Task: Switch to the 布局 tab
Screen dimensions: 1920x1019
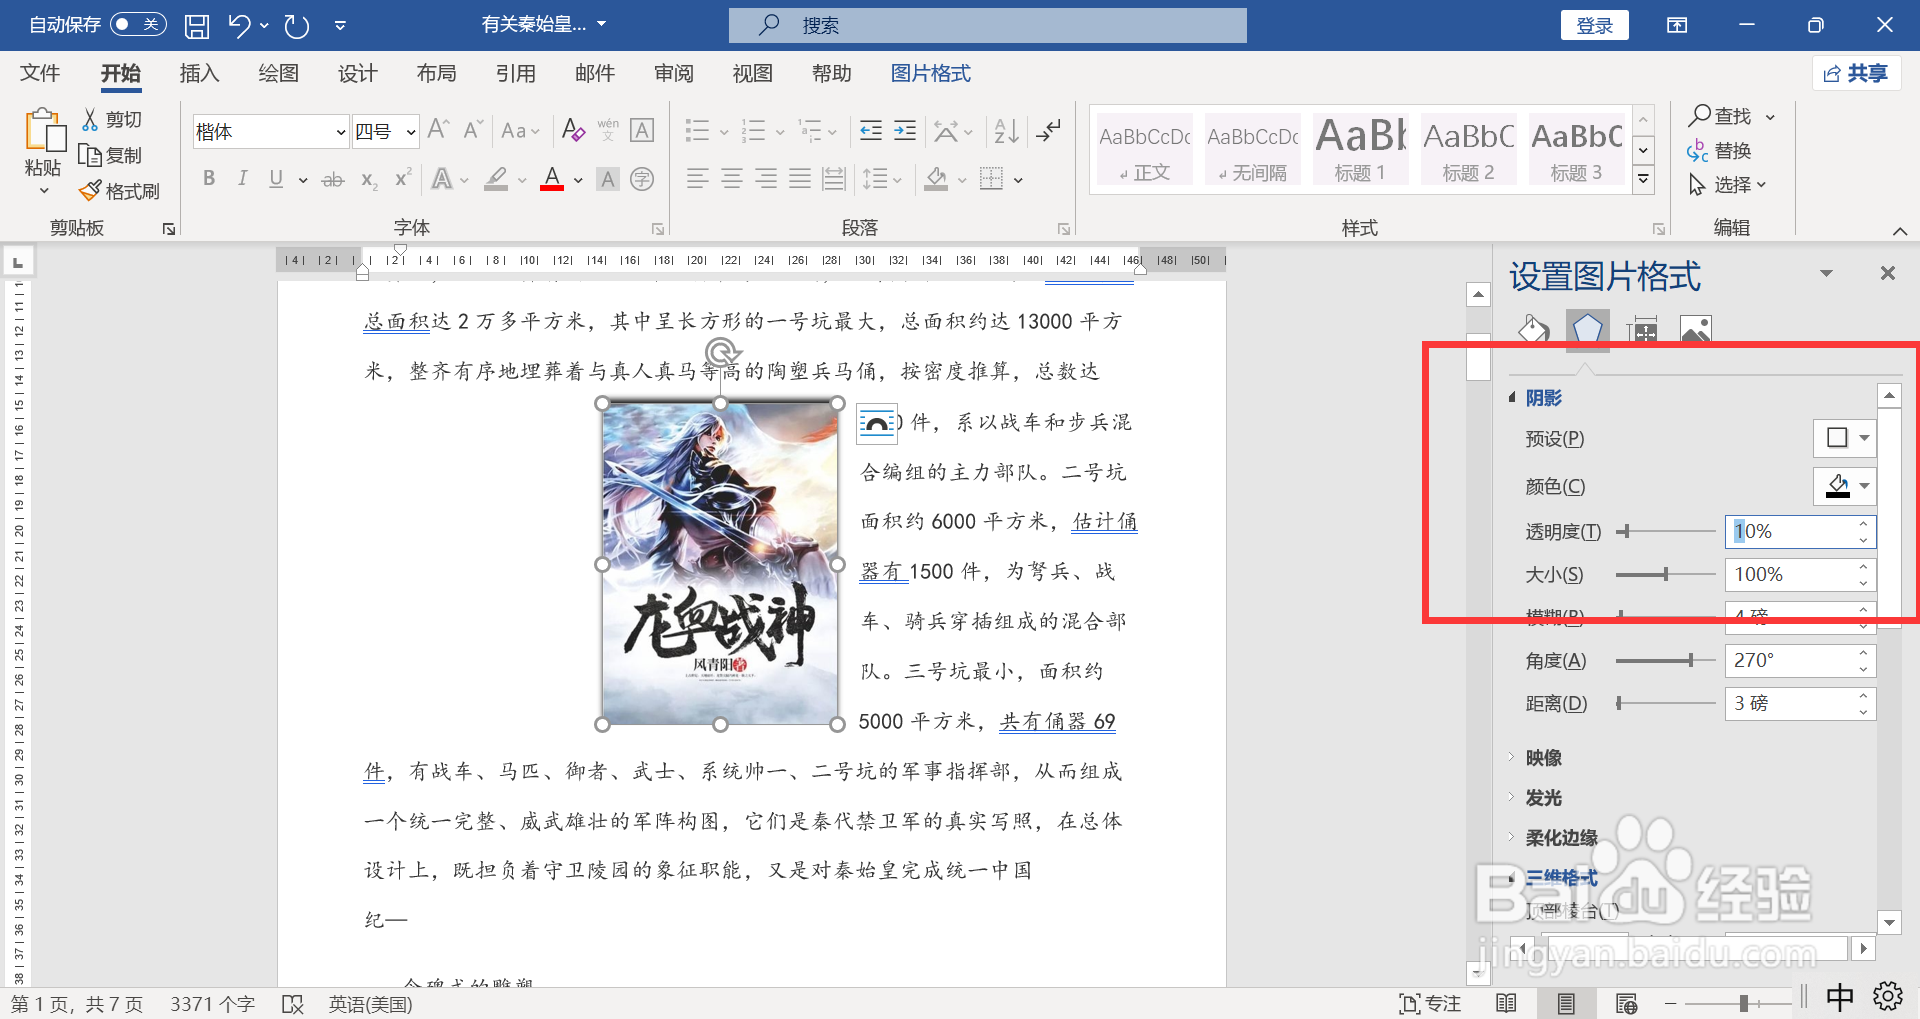Action: tap(436, 73)
